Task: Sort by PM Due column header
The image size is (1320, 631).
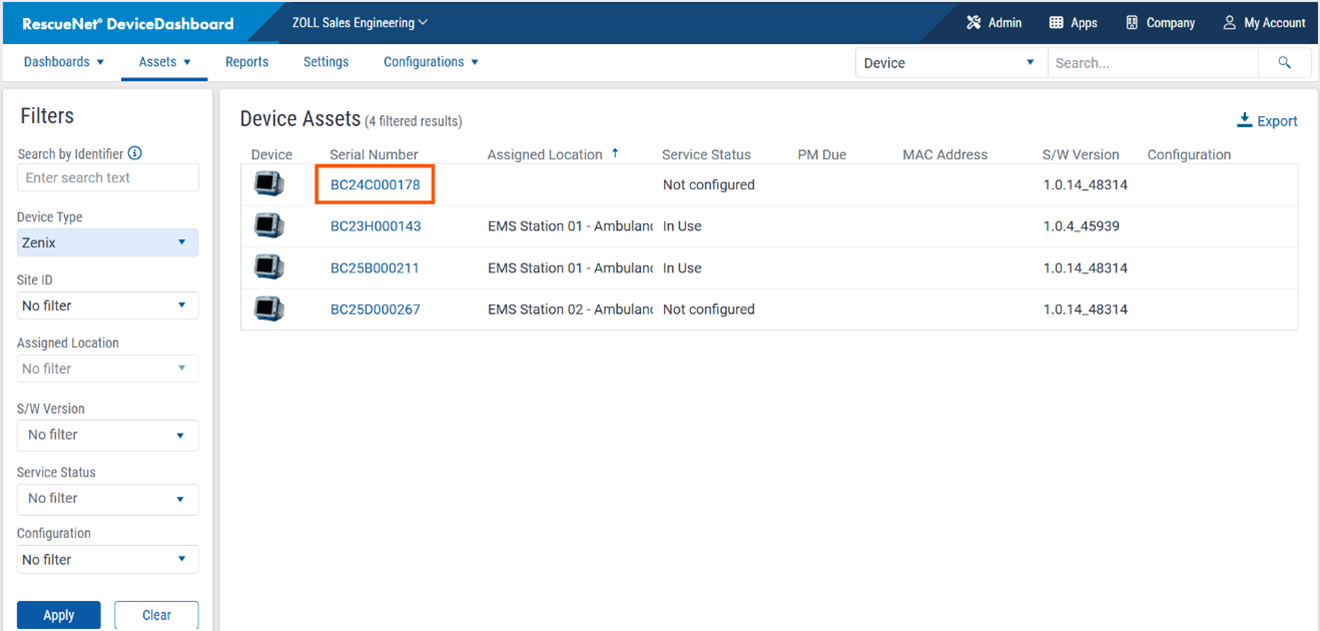Action: [x=822, y=154]
